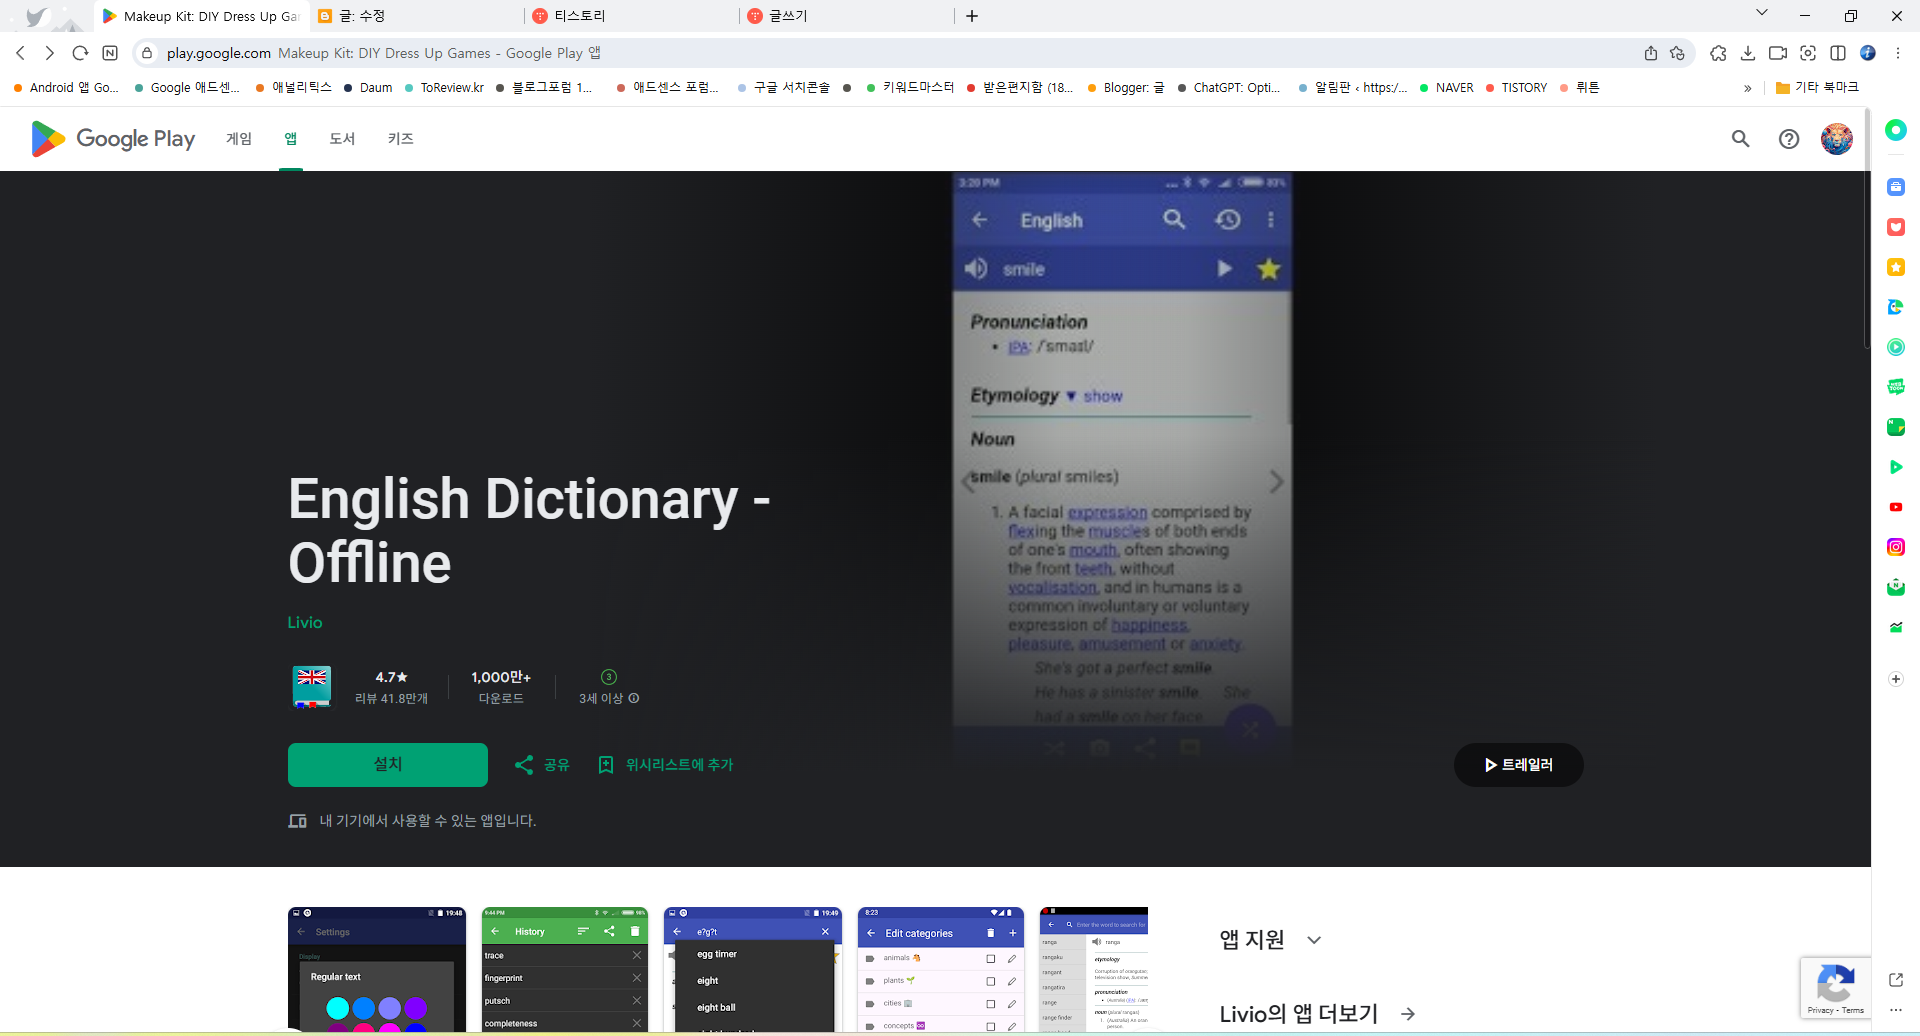Open the Livio developer page

tap(304, 622)
